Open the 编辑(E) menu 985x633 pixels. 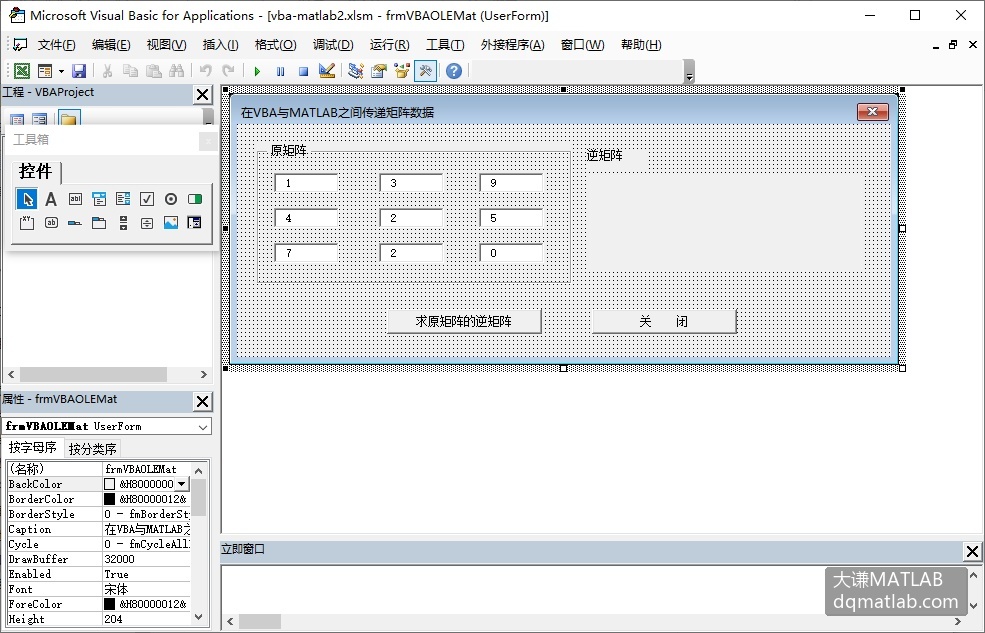pyautogui.click(x=111, y=45)
